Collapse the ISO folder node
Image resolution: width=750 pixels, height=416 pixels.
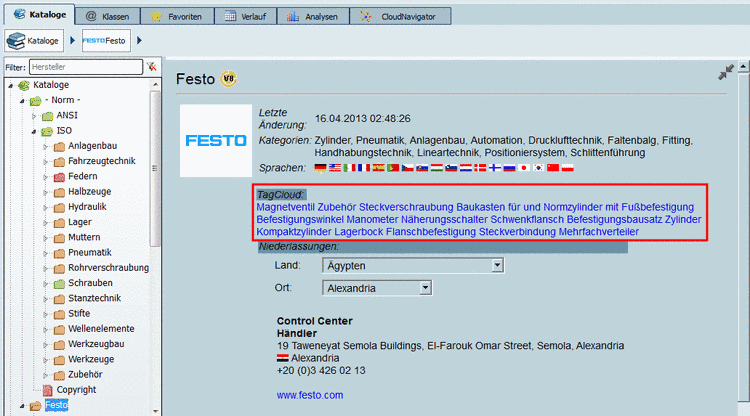click(34, 131)
